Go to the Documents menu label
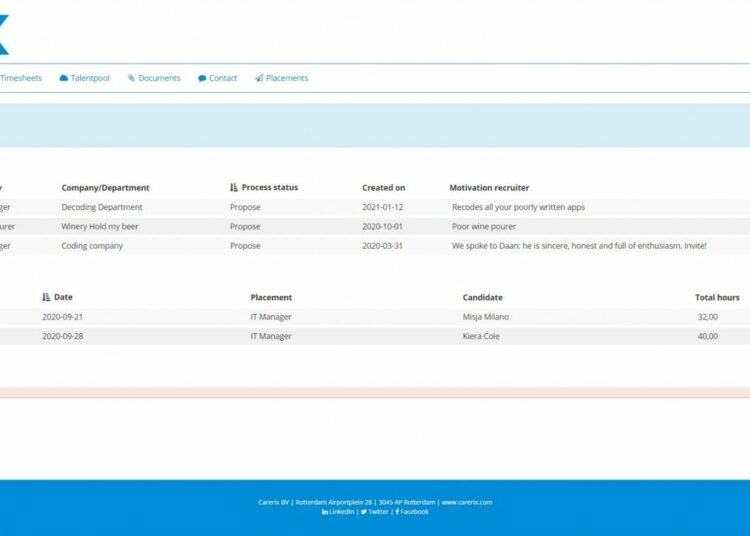The image size is (750, 536). click(x=159, y=78)
